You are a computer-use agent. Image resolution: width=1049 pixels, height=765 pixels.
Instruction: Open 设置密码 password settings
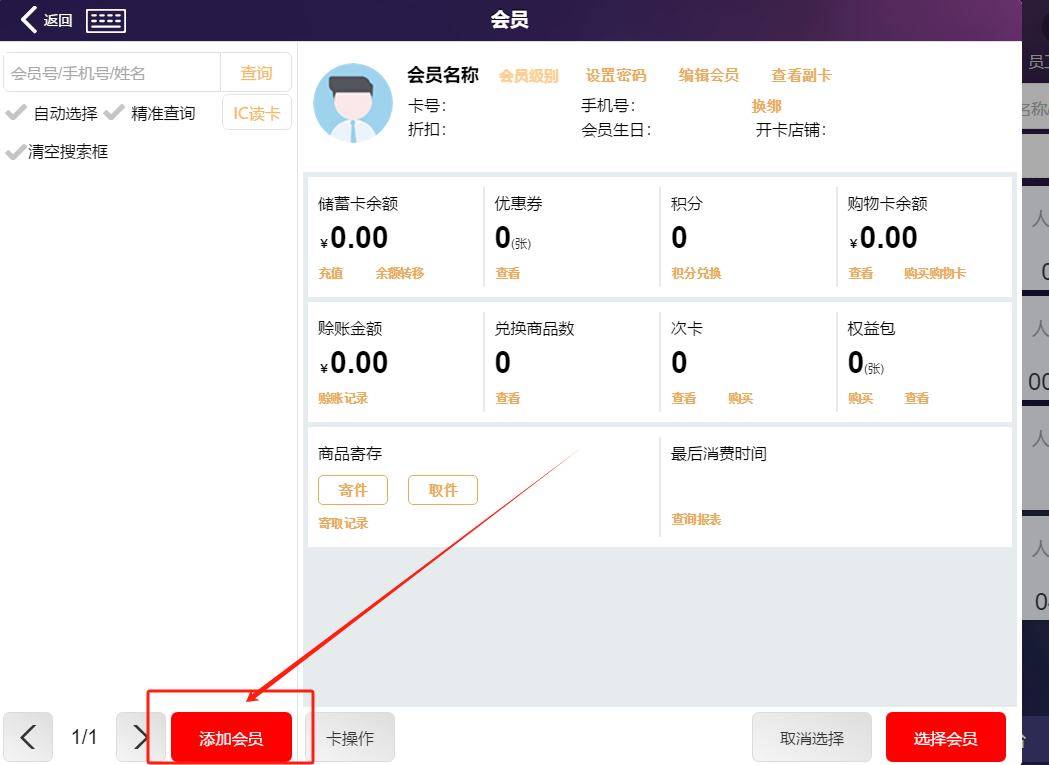616,76
